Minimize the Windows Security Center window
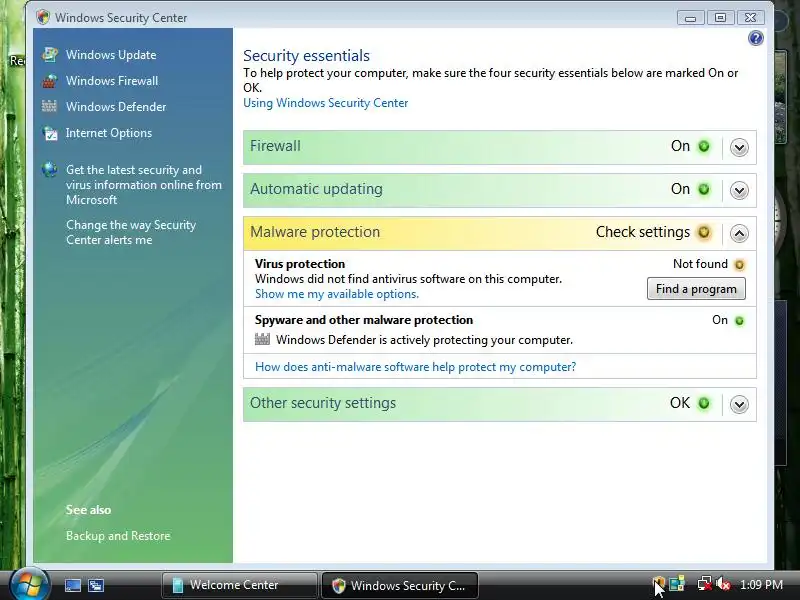The height and width of the screenshot is (600, 800). pyautogui.click(x=690, y=18)
